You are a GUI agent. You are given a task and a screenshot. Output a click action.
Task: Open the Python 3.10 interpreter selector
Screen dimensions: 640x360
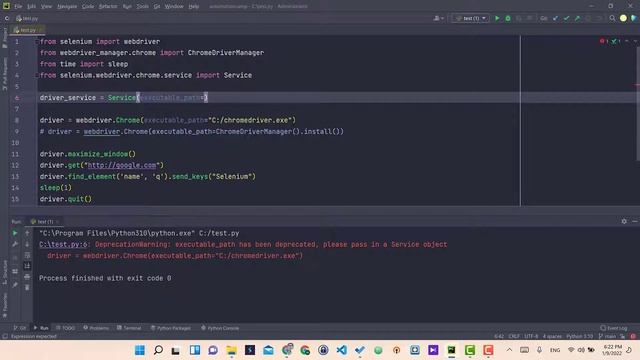[579, 336]
